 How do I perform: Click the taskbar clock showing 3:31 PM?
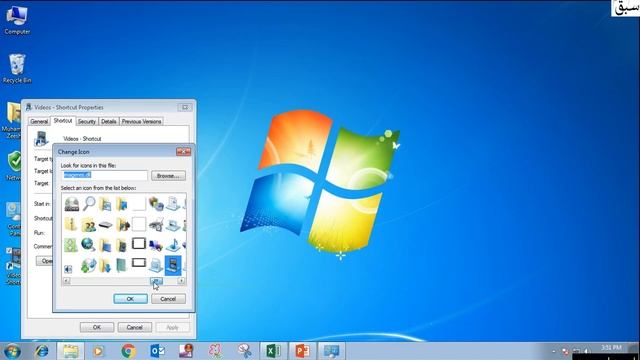coord(611,348)
